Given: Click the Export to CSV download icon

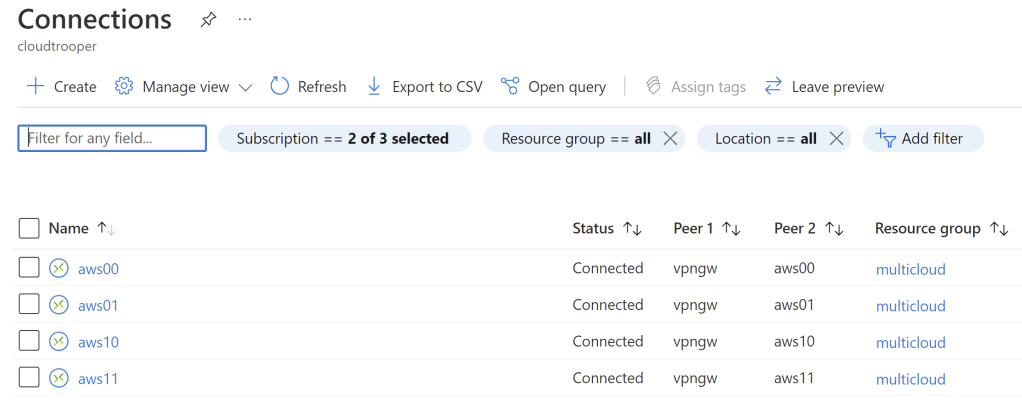Looking at the screenshot, I should [x=374, y=87].
